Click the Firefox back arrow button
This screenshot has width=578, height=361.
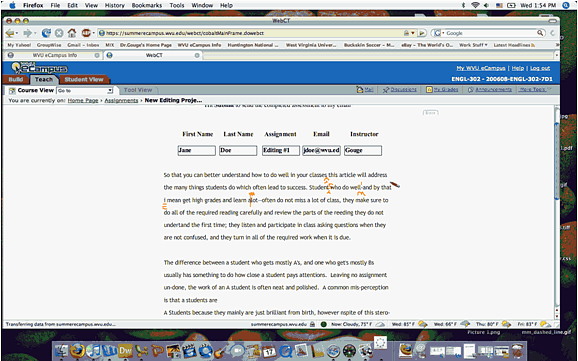[10, 33]
